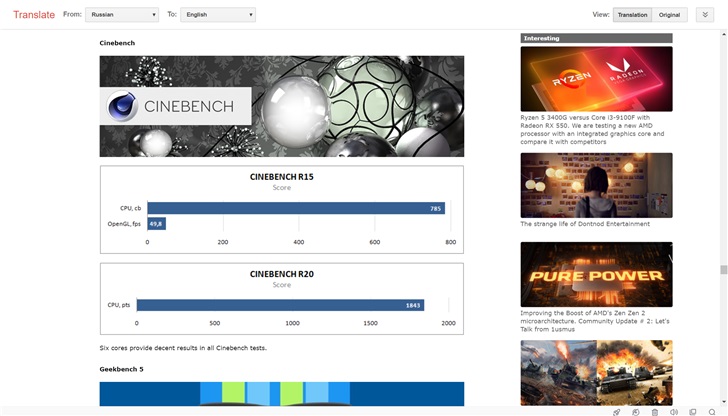
Task: Open the From language dropdown (Russian)
Action: pyautogui.click(x=122, y=14)
